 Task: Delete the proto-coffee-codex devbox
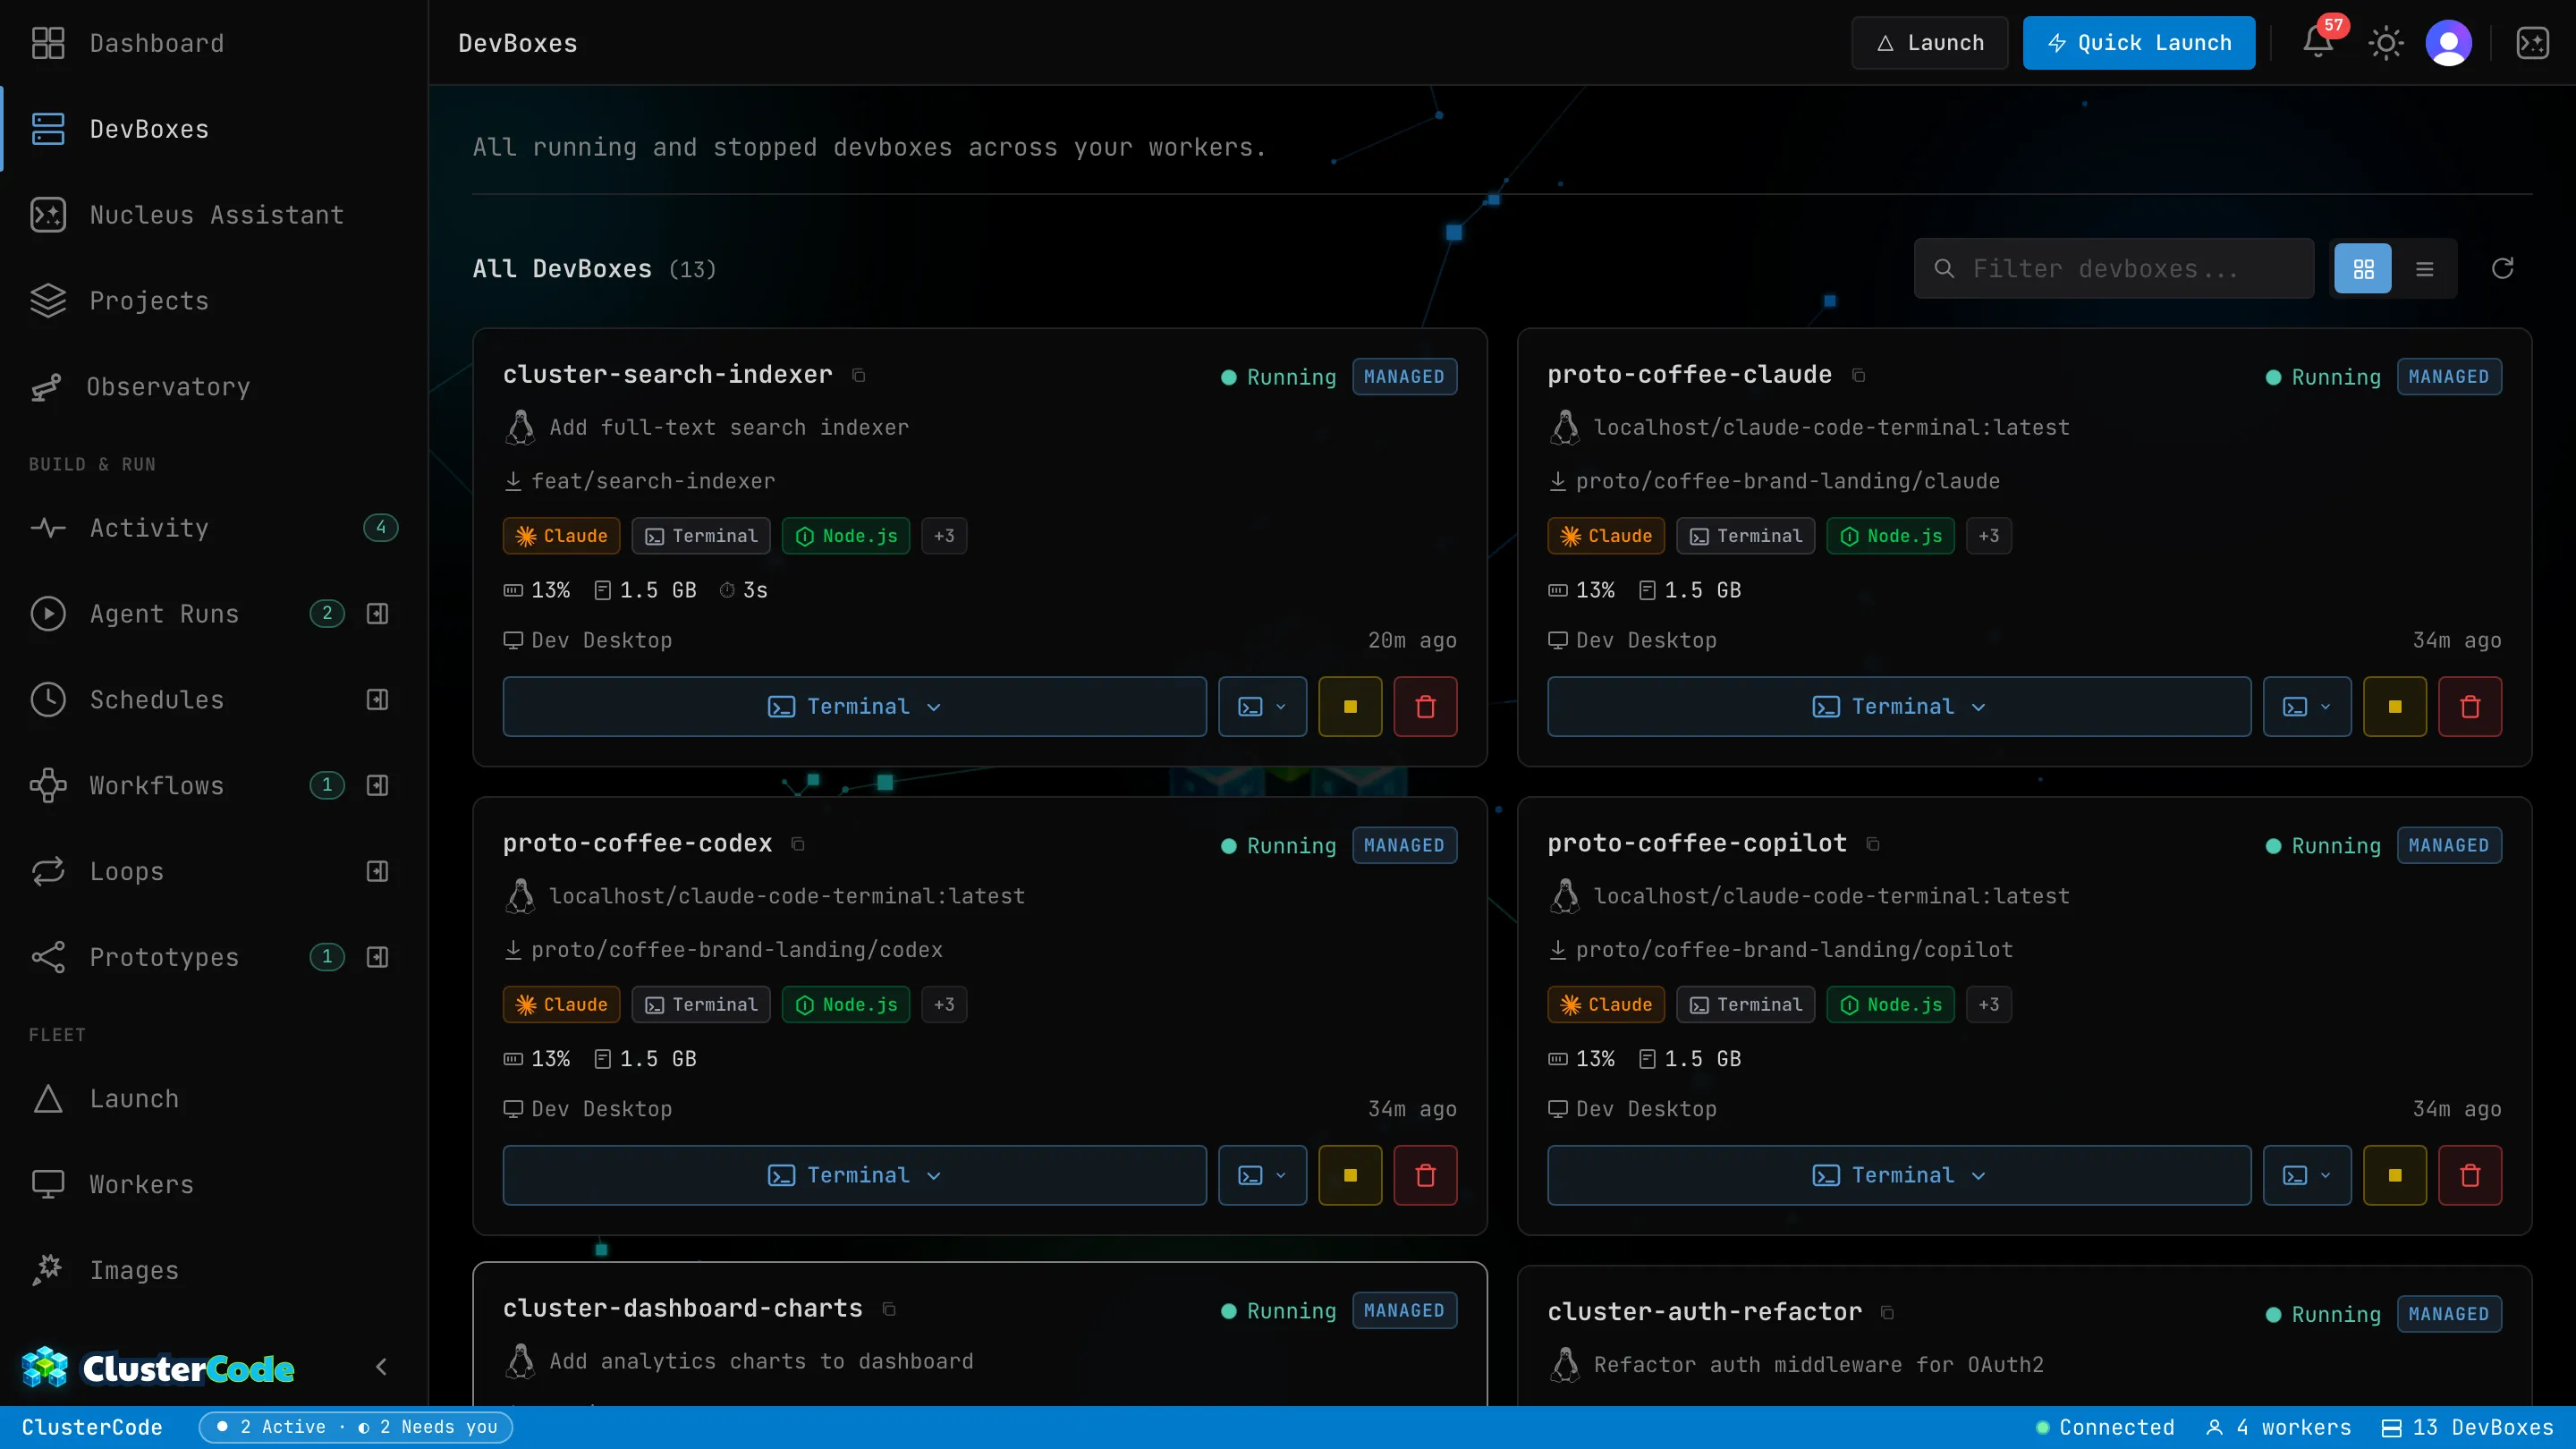point(1426,1175)
